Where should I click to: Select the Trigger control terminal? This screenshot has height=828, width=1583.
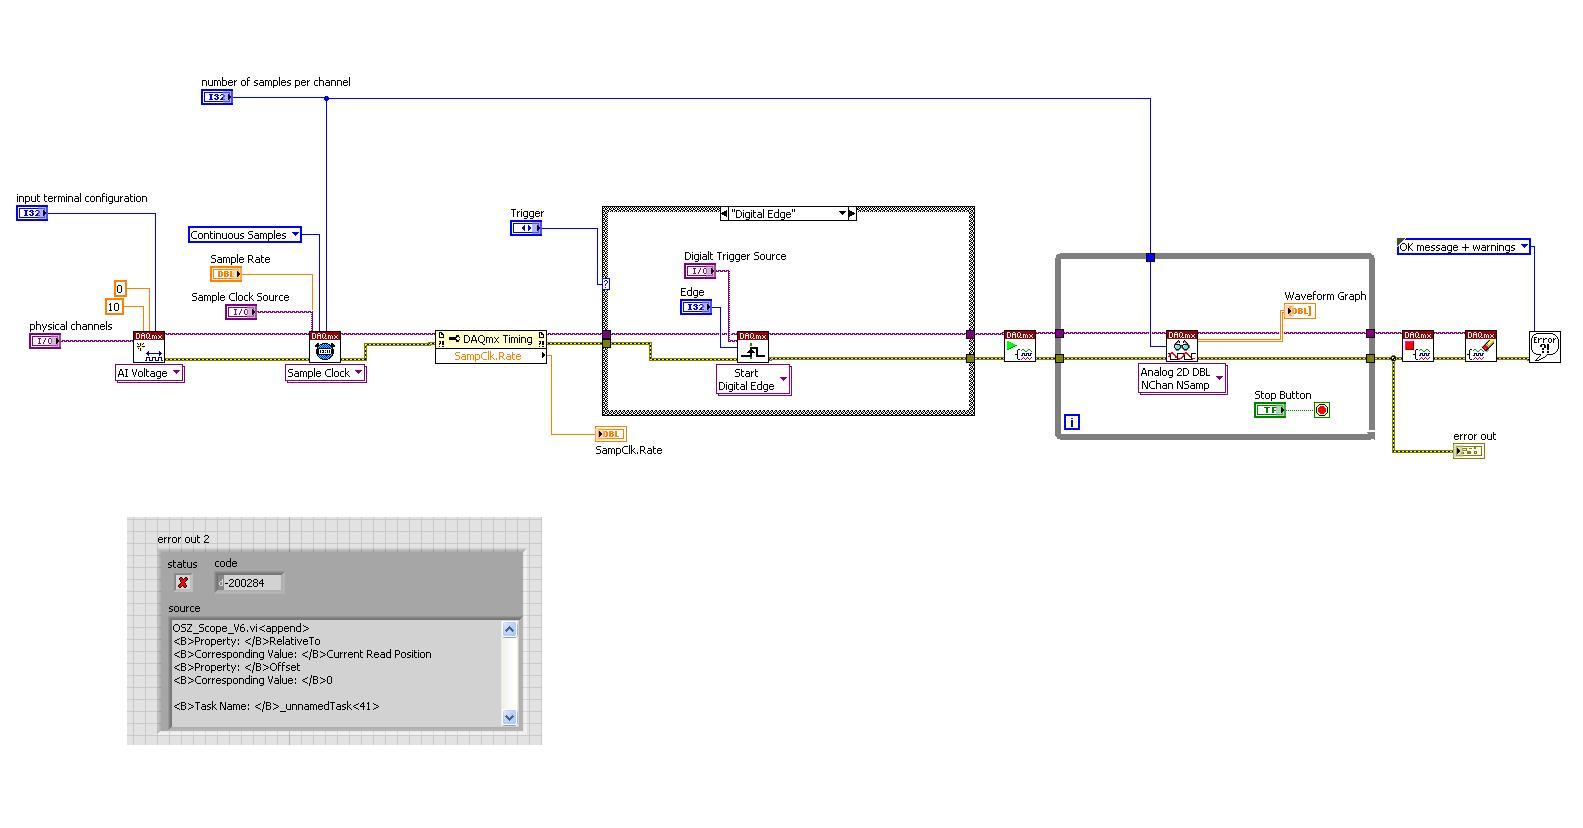[x=526, y=228]
